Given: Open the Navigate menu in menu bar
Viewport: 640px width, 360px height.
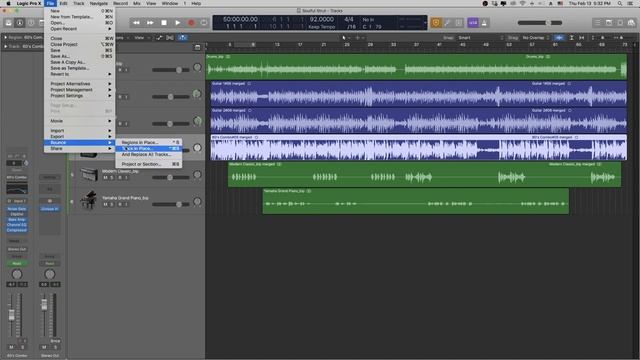Looking at the screenshot, I should [x=99, y=3].
